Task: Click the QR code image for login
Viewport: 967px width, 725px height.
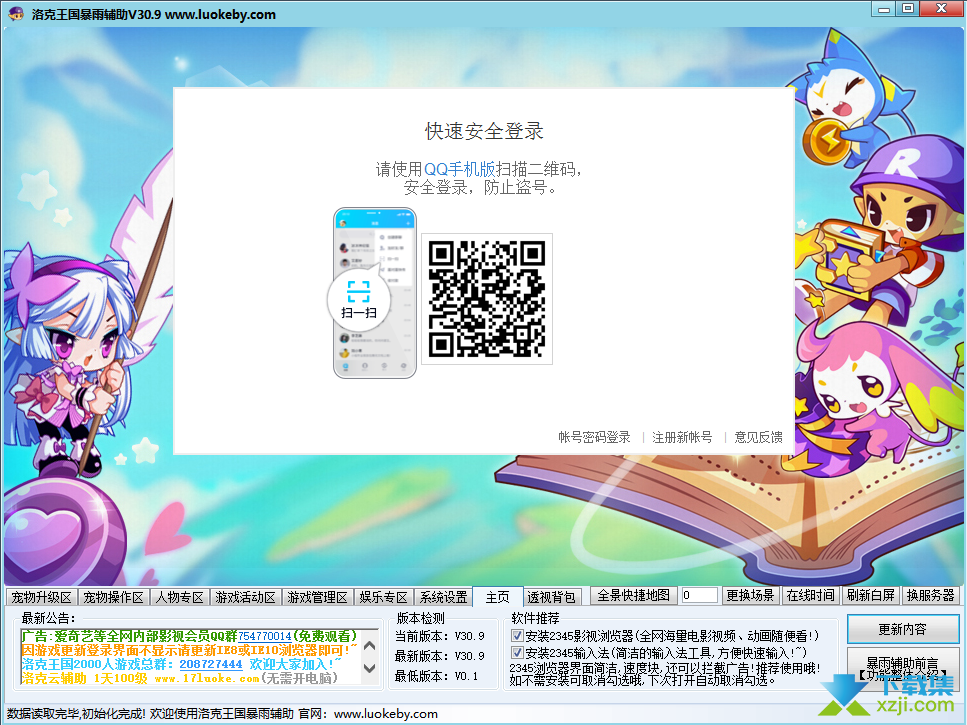Action: coord(487,299)
